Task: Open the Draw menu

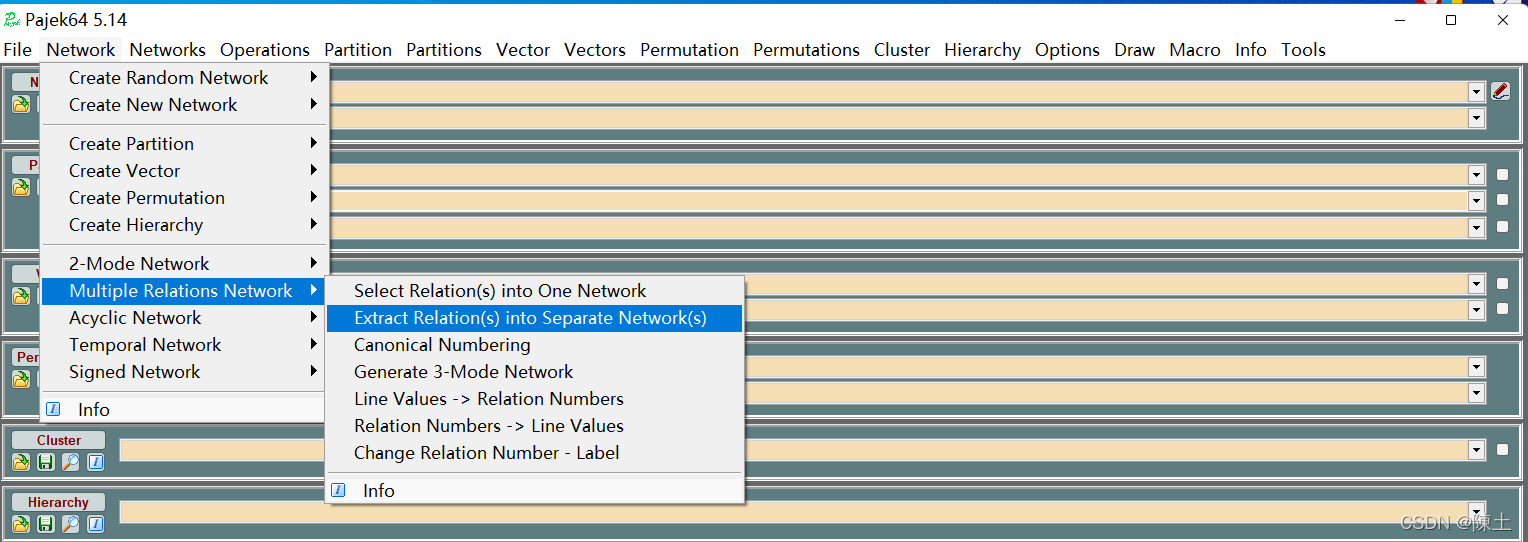Action: click(1134, 50)
